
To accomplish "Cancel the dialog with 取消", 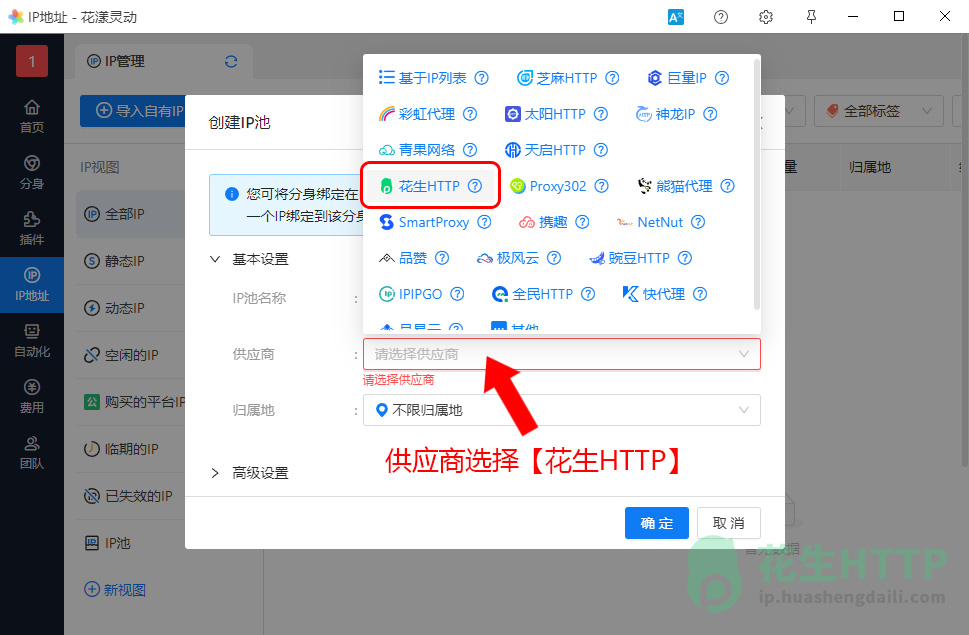I will 729,523.
